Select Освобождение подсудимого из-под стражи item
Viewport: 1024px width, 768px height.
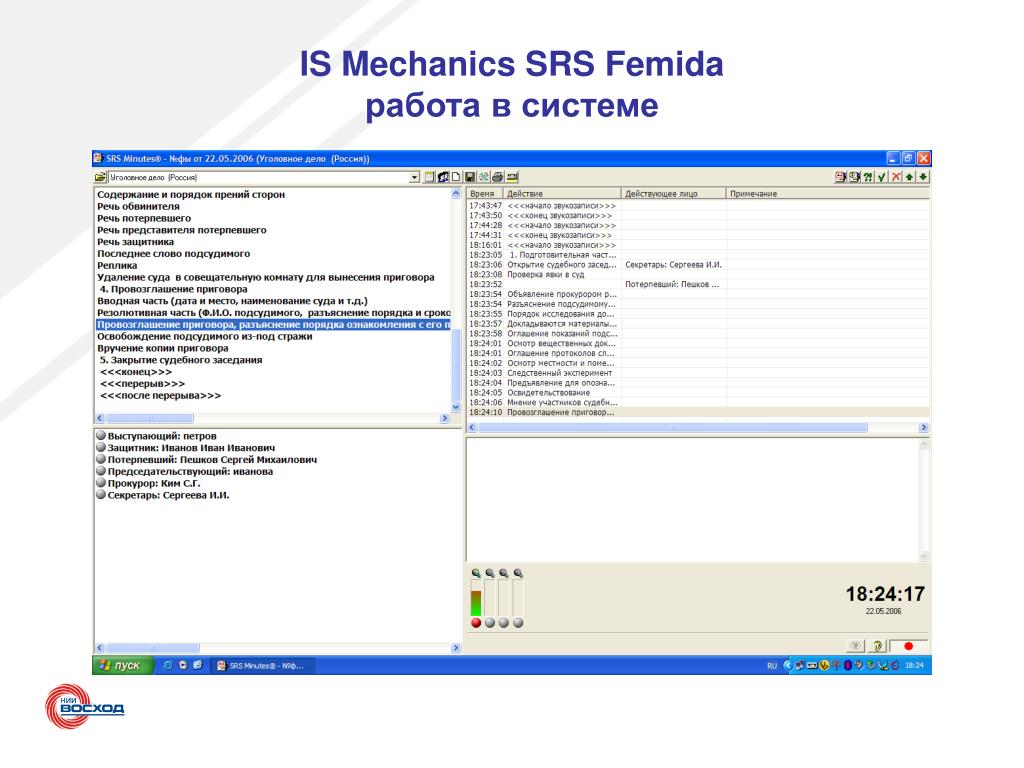coord(205,336)
